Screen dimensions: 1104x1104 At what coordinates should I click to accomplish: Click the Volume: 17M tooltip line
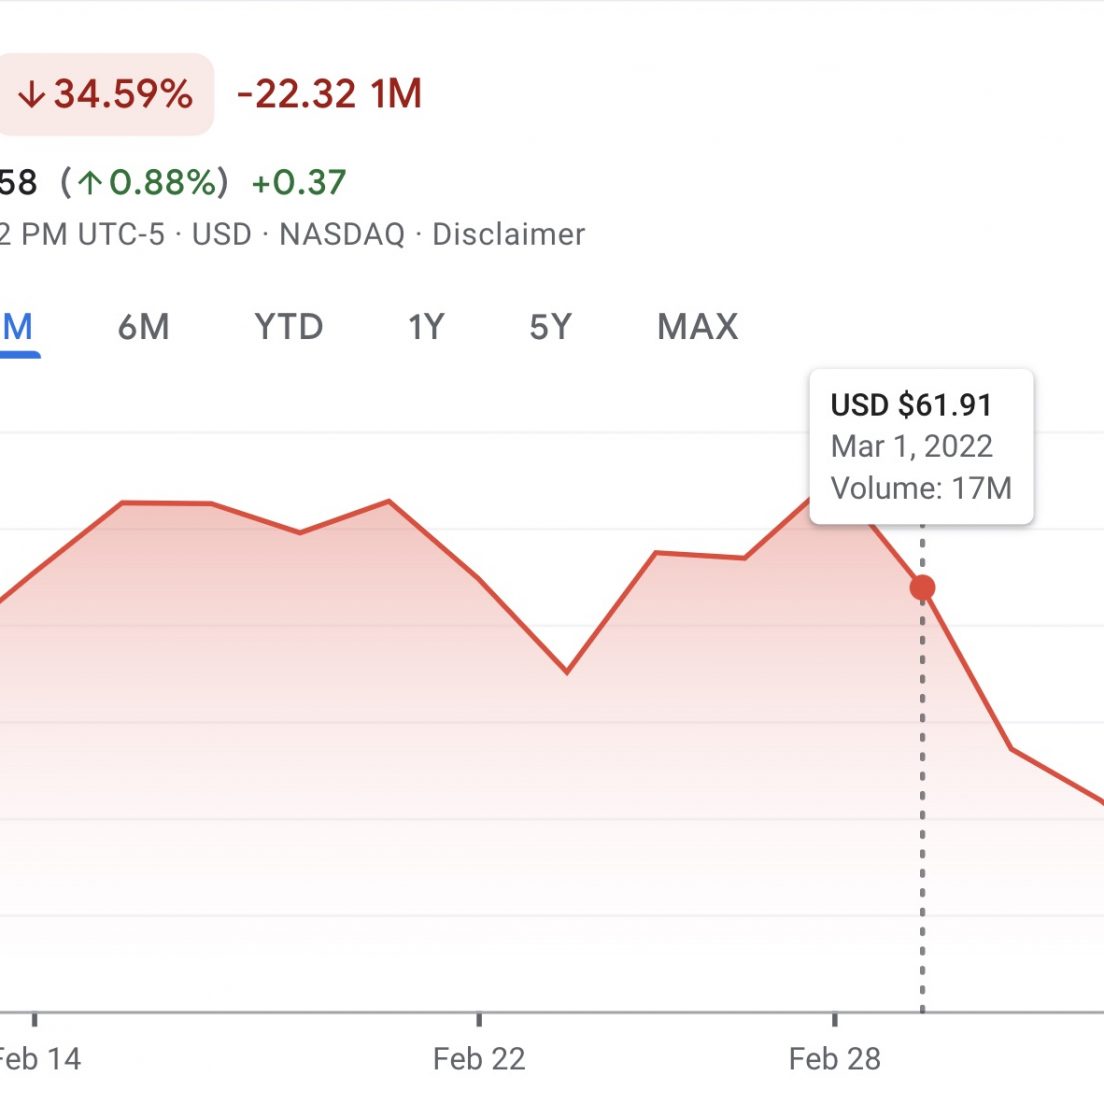tap(921, 488)
